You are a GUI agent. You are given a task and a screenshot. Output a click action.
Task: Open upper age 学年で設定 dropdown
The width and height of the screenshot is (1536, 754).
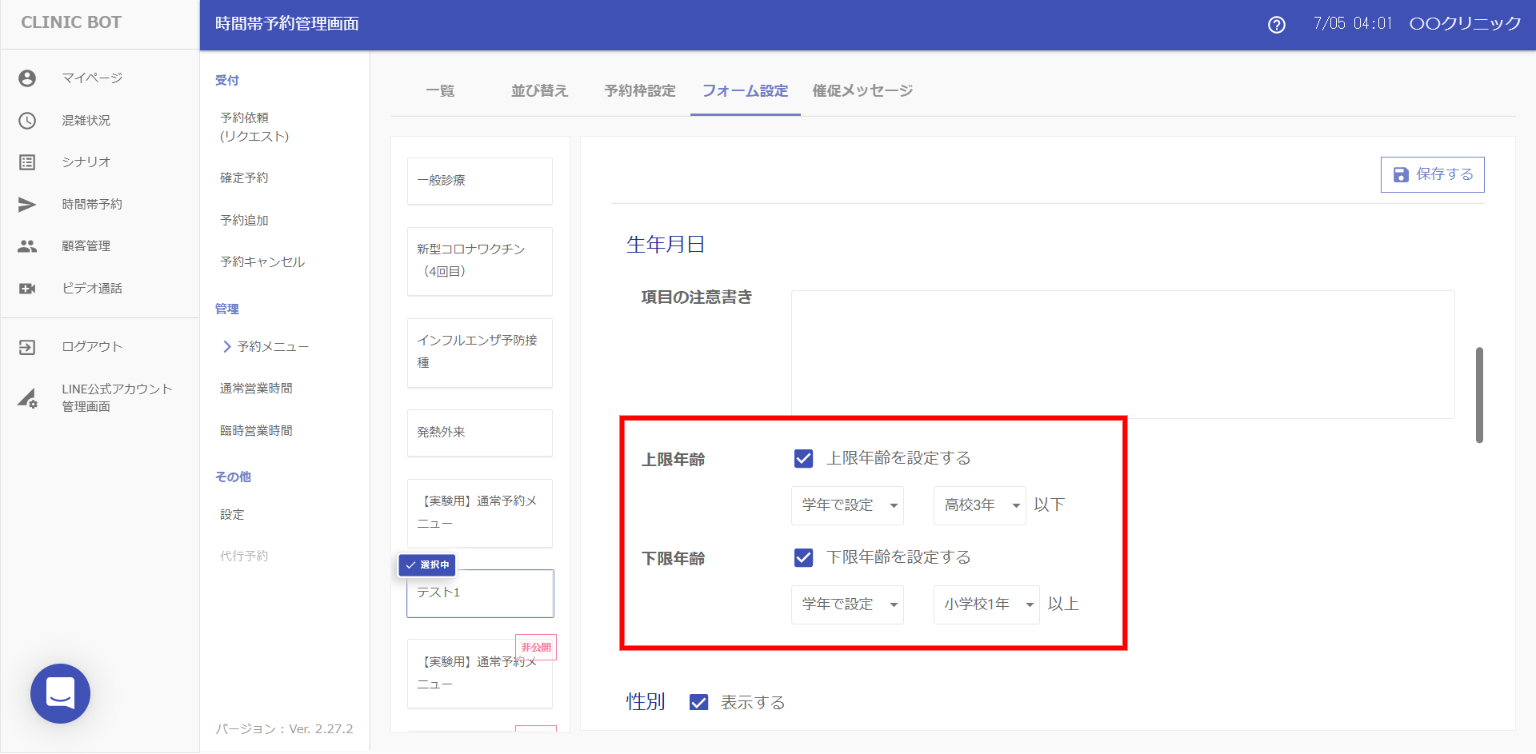point(846,505)
